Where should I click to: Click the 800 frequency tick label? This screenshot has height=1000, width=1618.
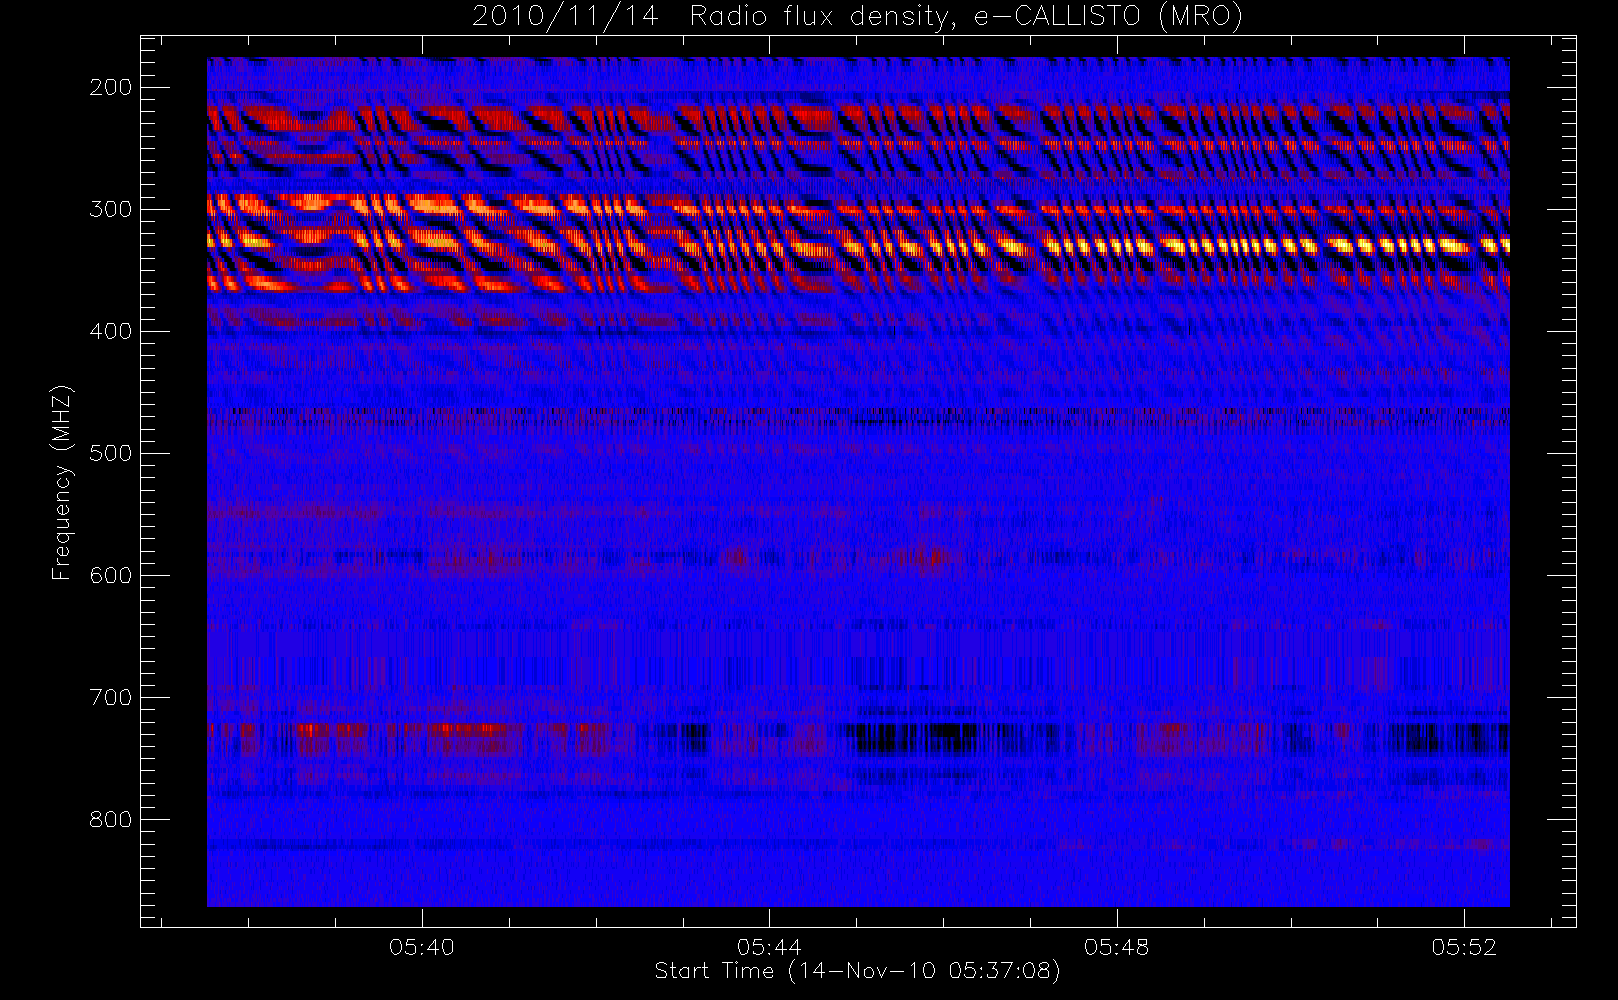[x=111, y=819]
